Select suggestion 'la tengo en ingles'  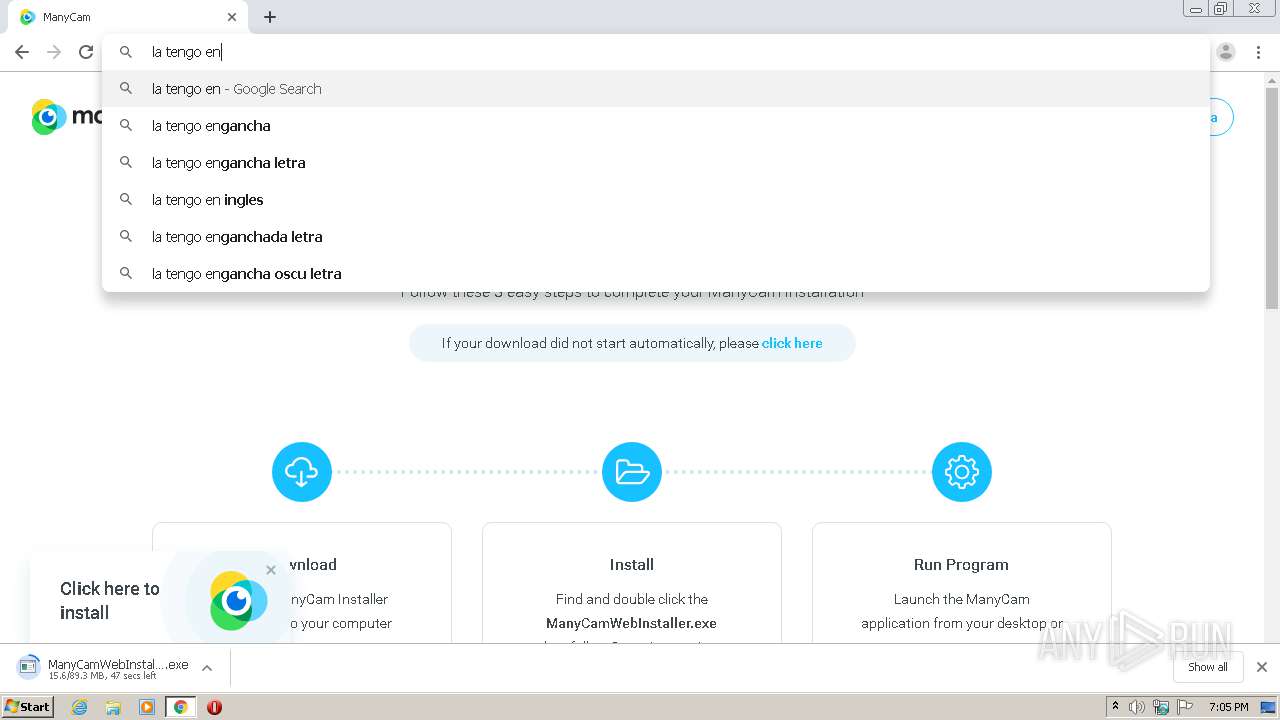pos(655,200)
